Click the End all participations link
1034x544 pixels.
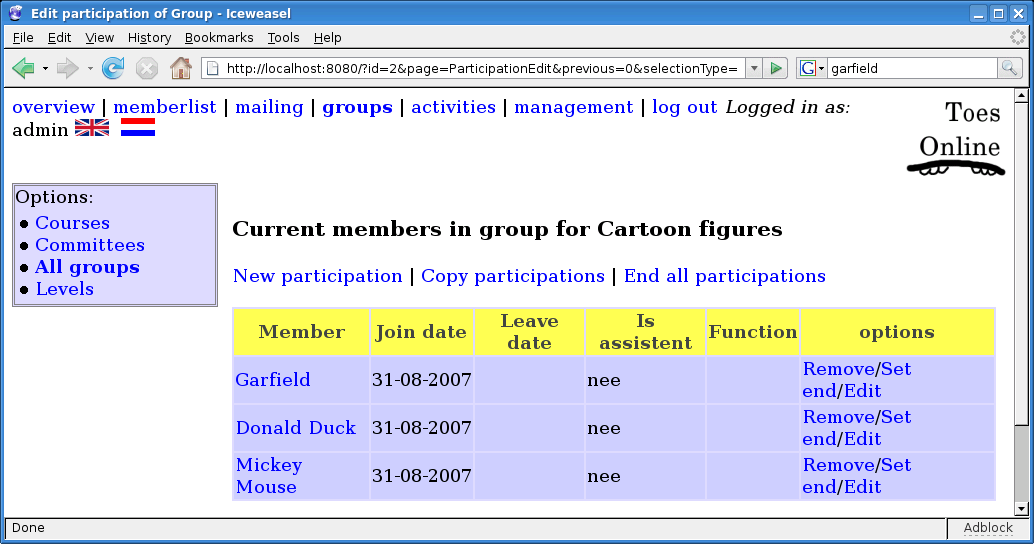click(725, 276)
